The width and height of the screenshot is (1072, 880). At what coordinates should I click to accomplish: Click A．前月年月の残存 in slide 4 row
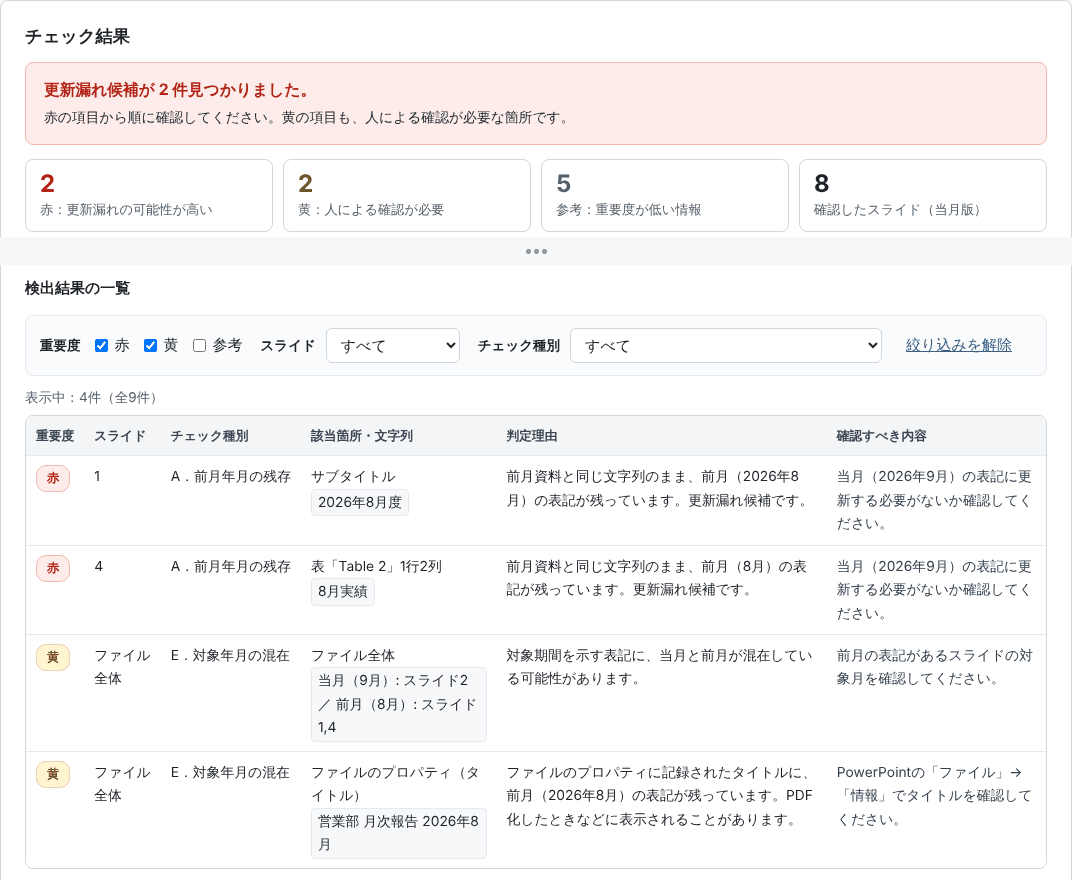230,566
